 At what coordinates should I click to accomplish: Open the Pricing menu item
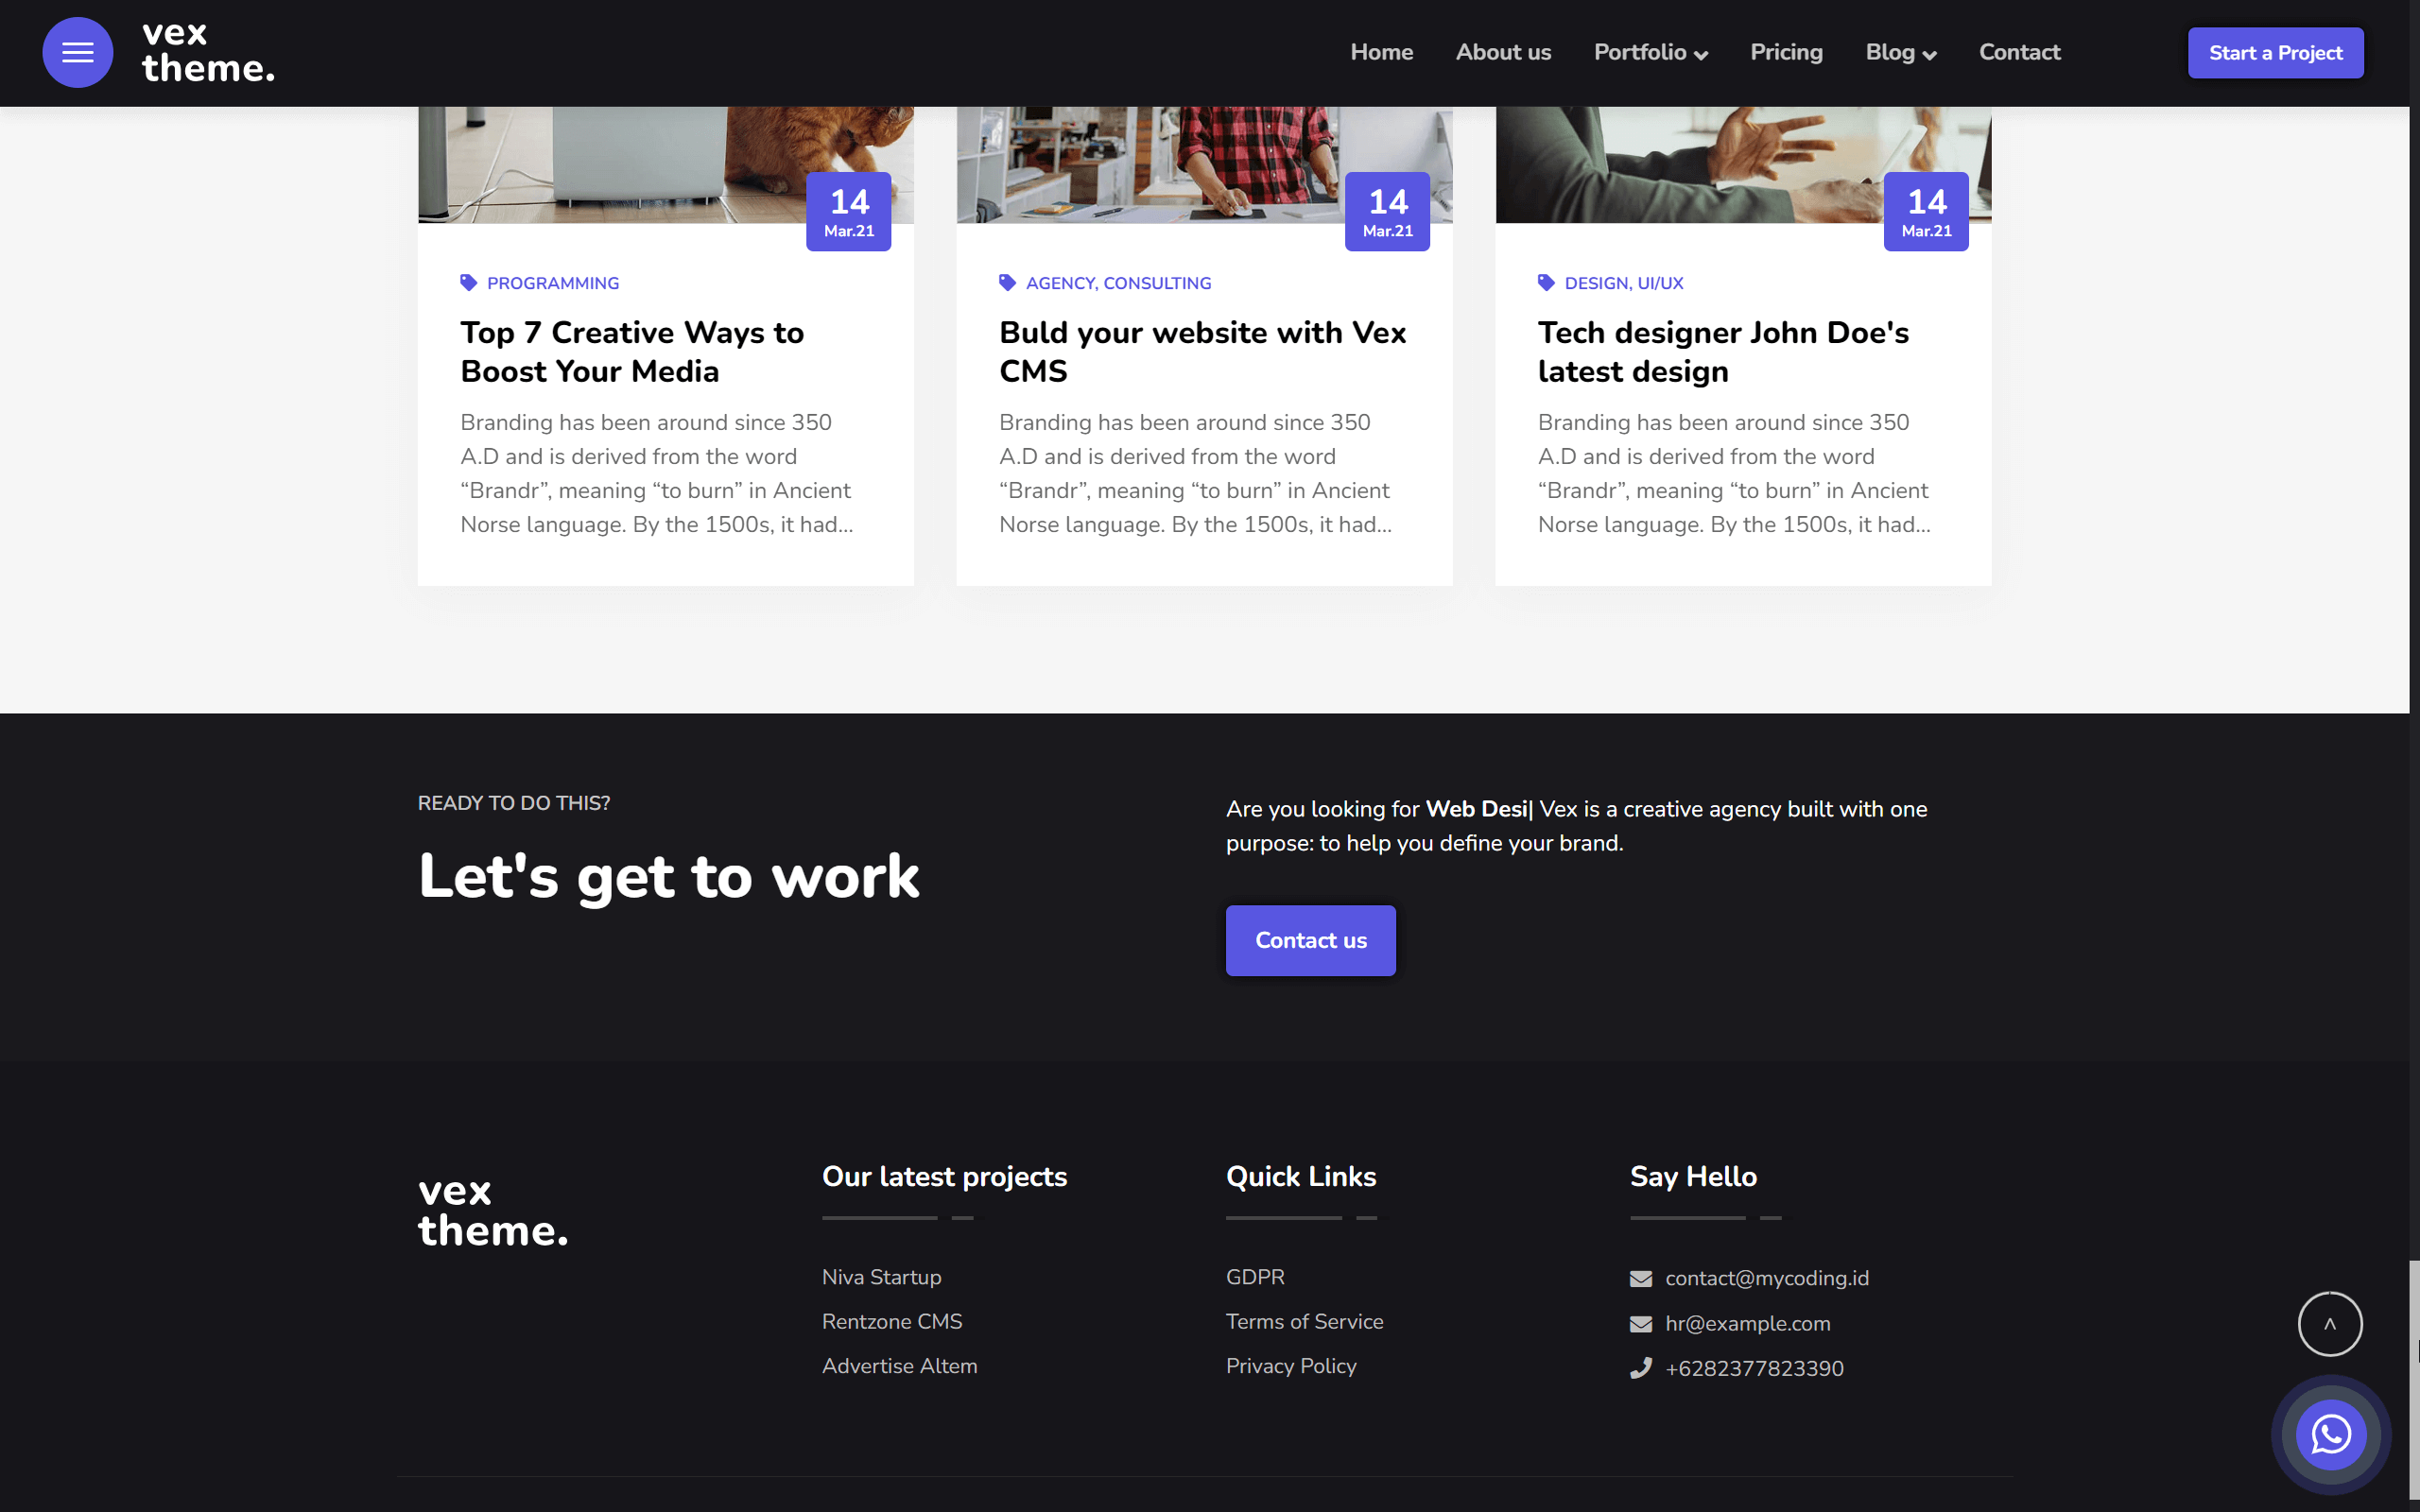tap(1786, 52)
